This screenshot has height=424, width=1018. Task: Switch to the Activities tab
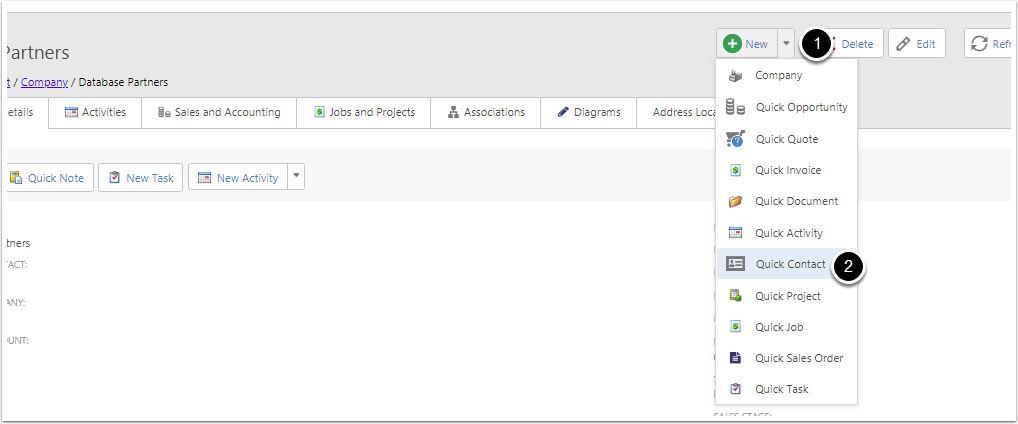[x=95, y=112]
